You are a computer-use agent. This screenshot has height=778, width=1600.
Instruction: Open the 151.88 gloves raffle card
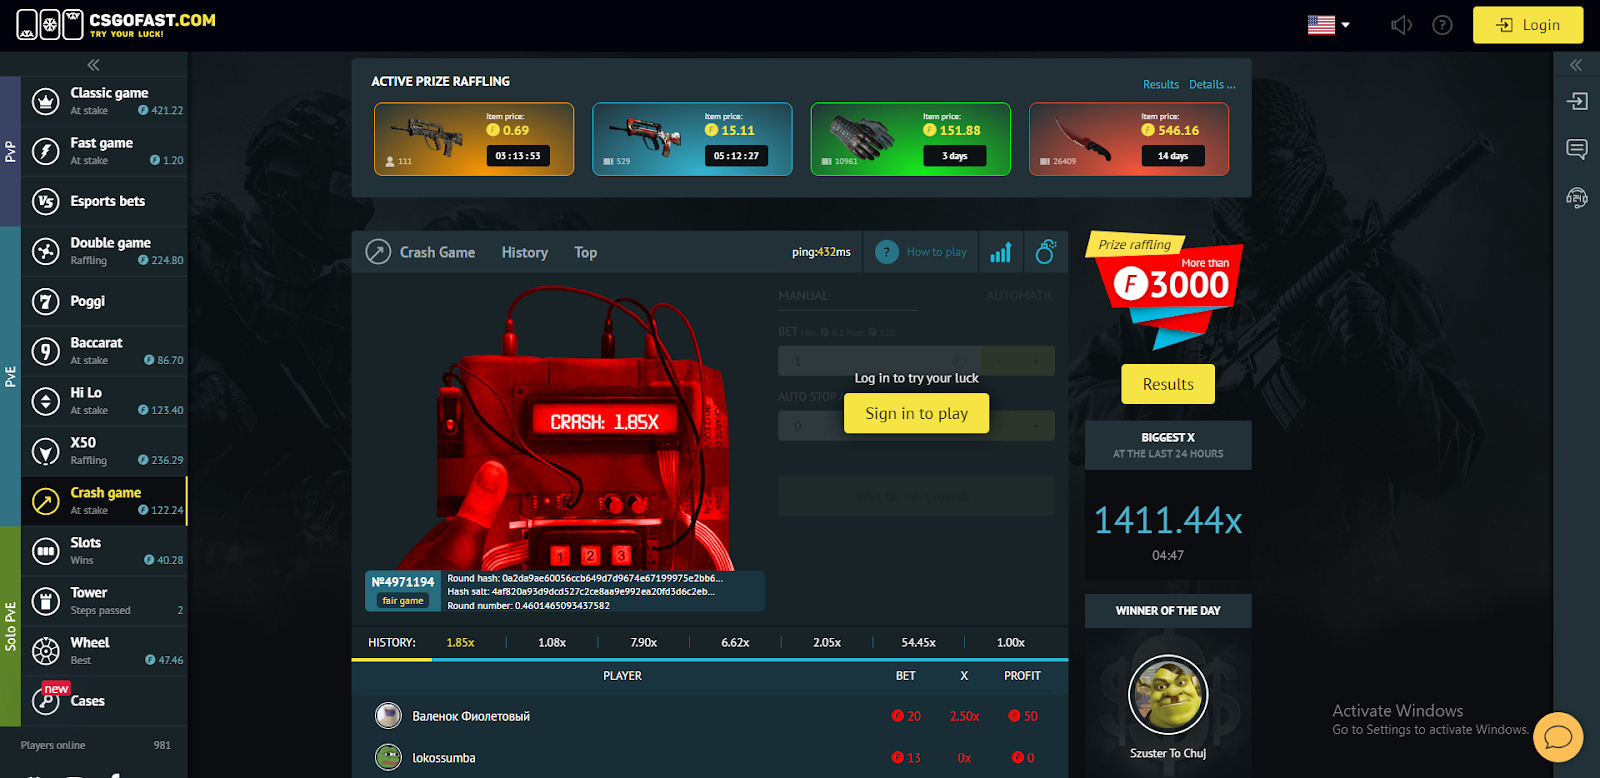pos(911,139)
